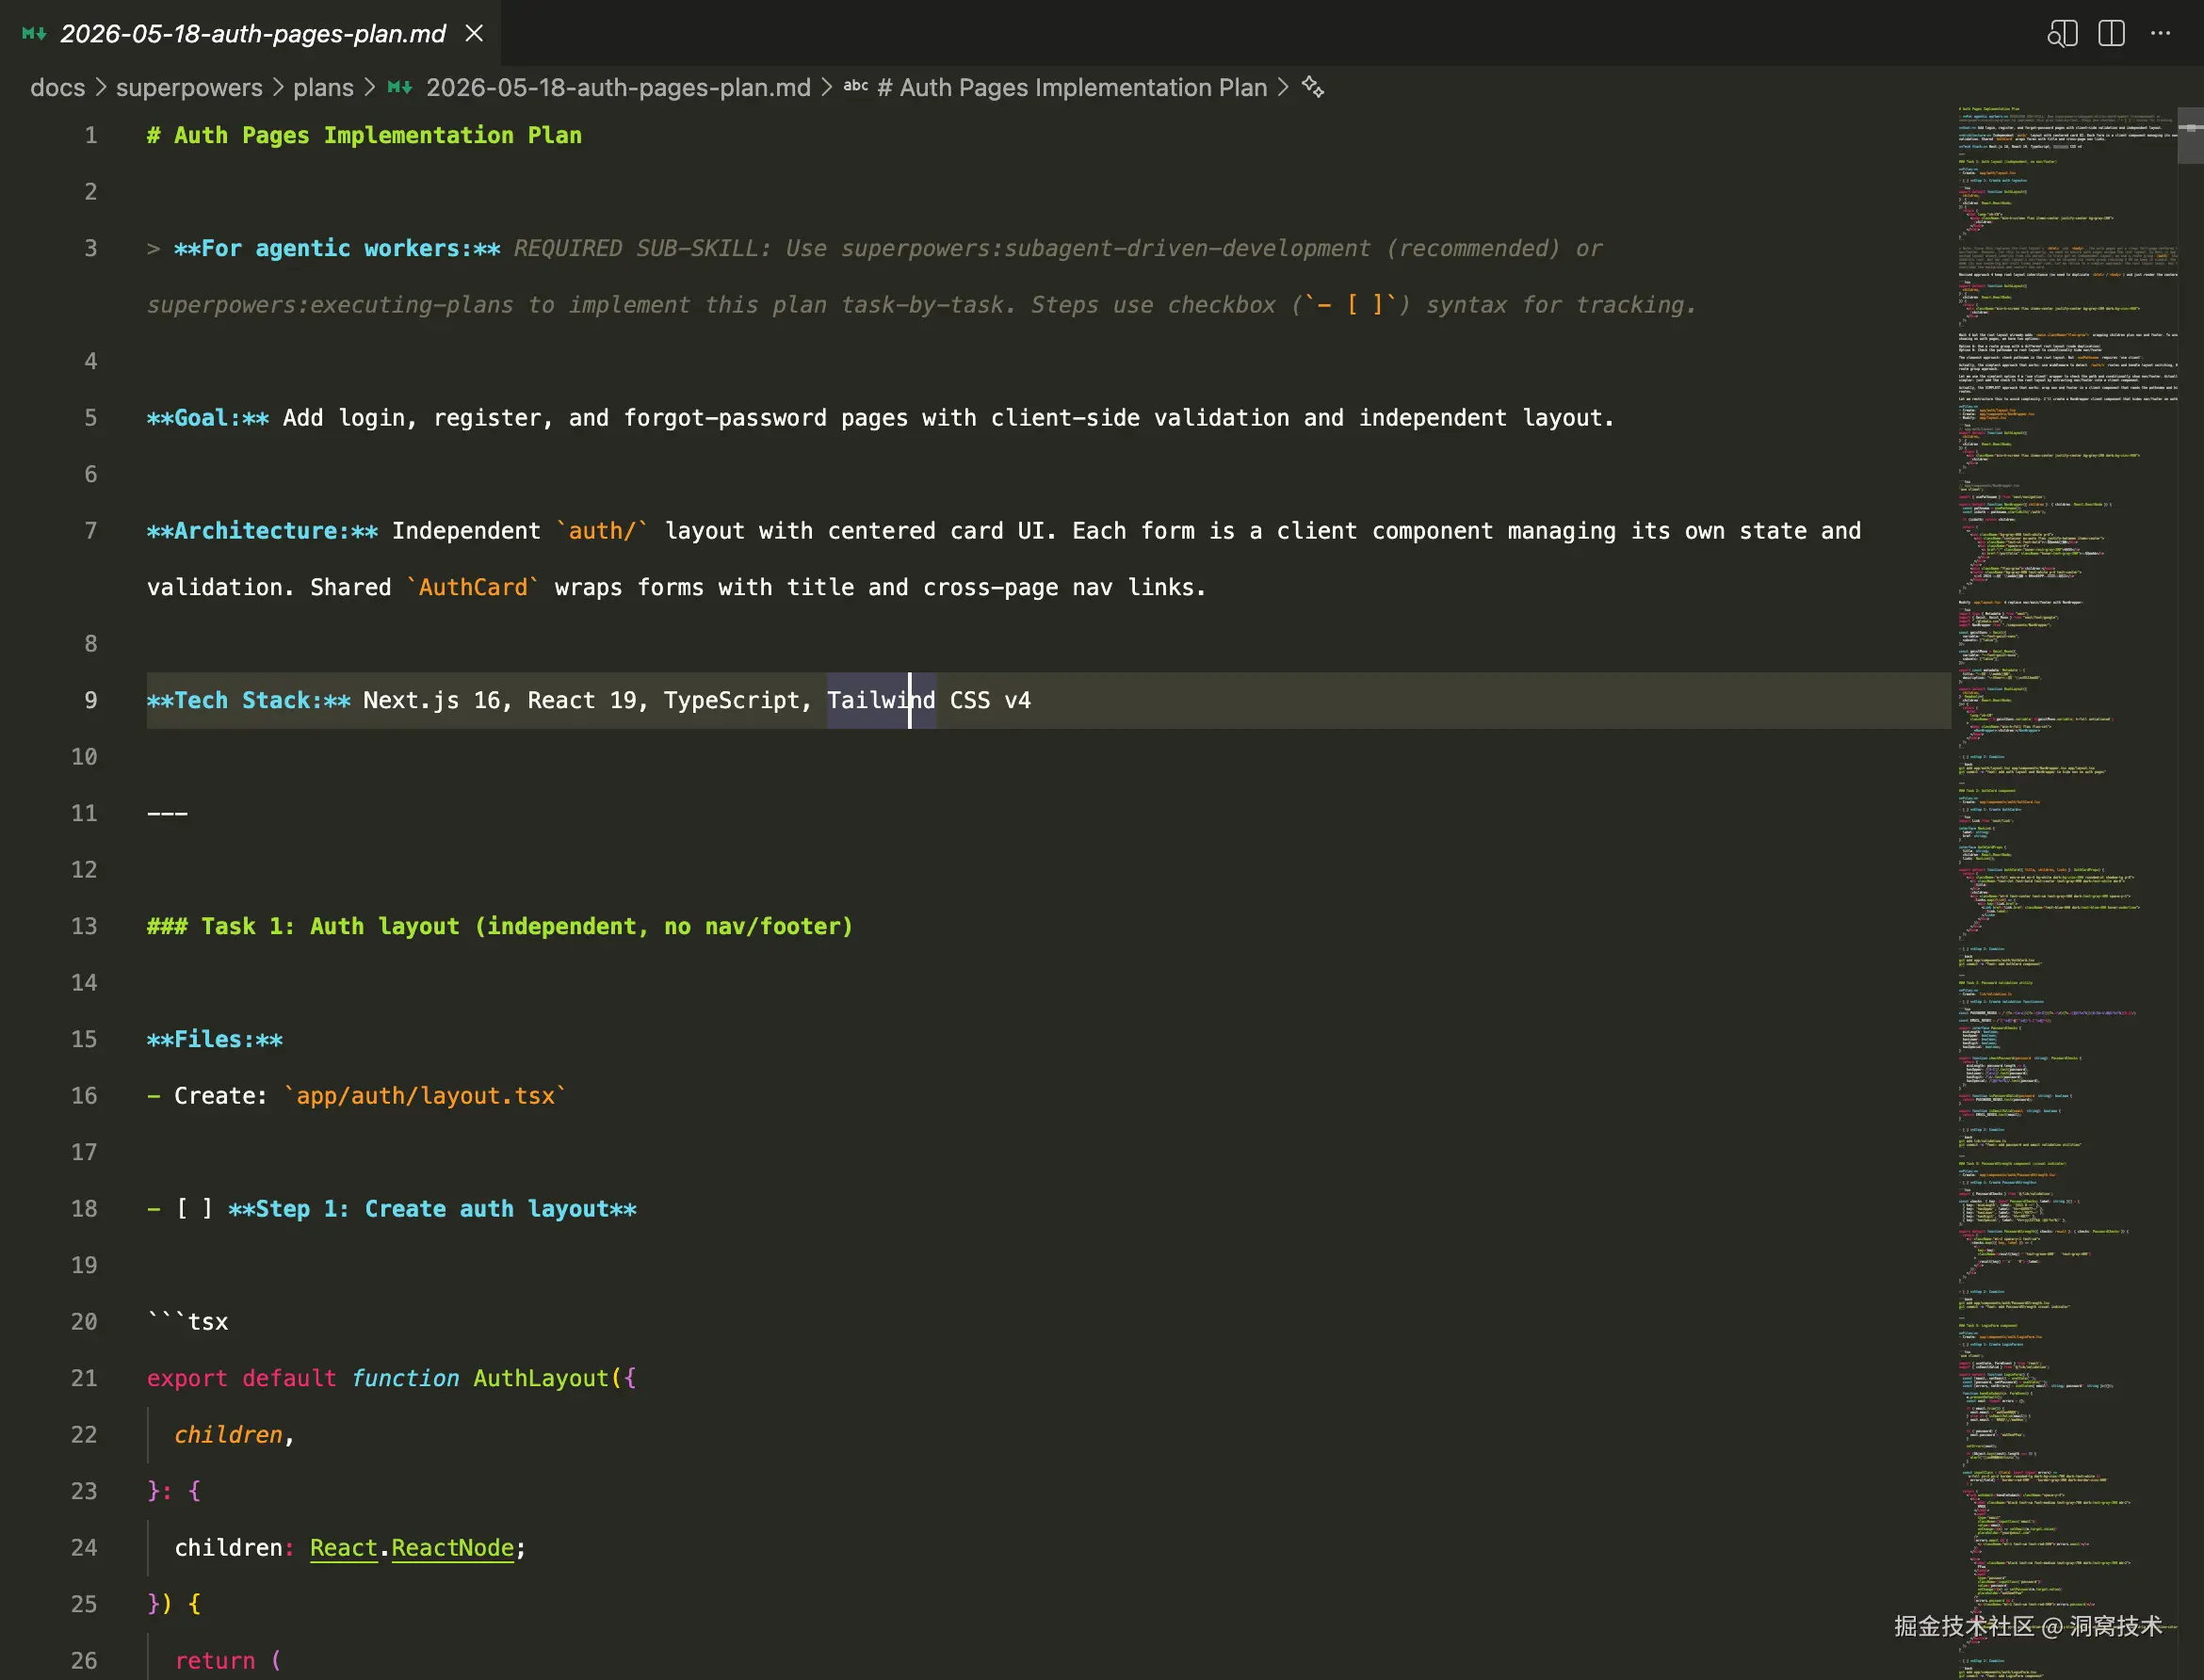Screen dimensions: 2204x1680
Task: Click the '**Files:**' label
Action: click(x=215, y=1039)
